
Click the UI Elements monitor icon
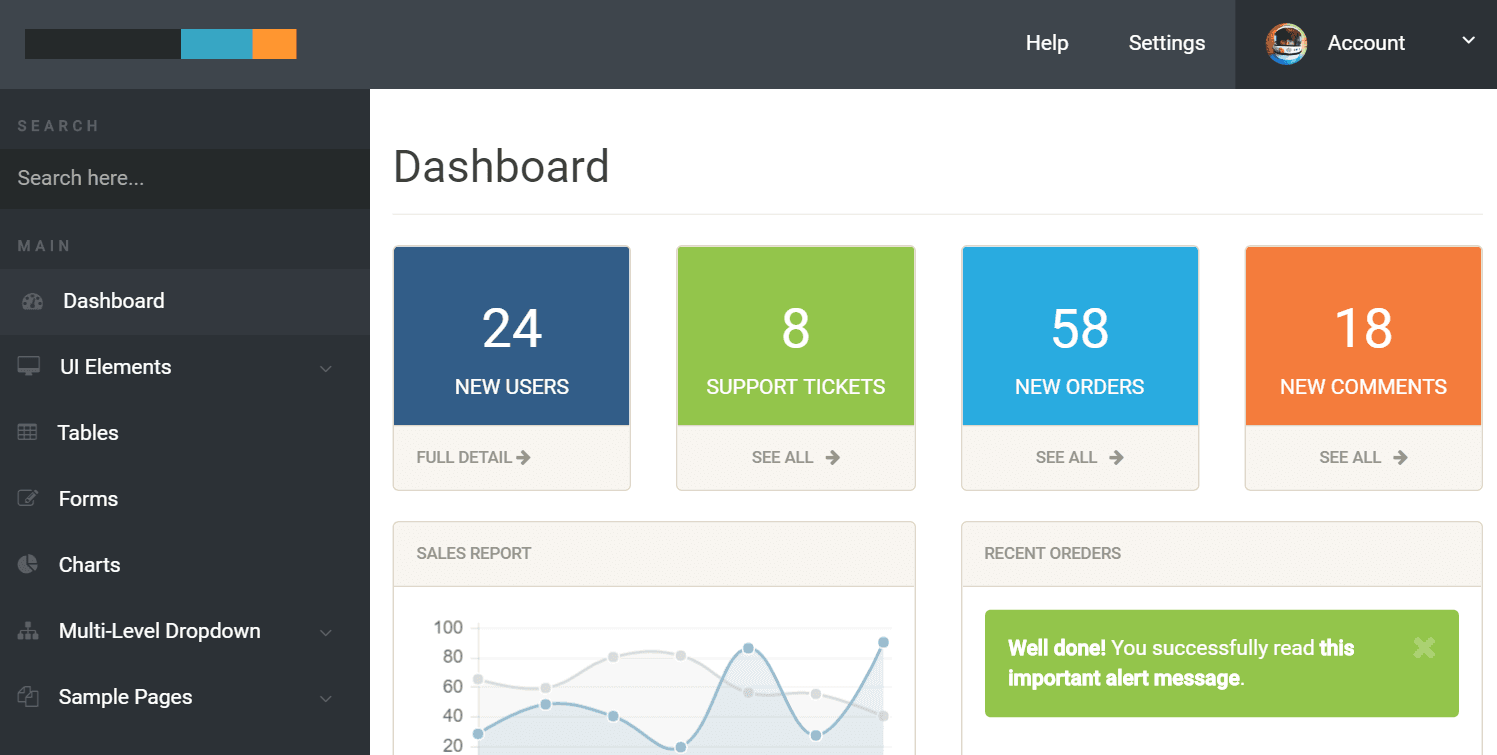pos(29,367)
